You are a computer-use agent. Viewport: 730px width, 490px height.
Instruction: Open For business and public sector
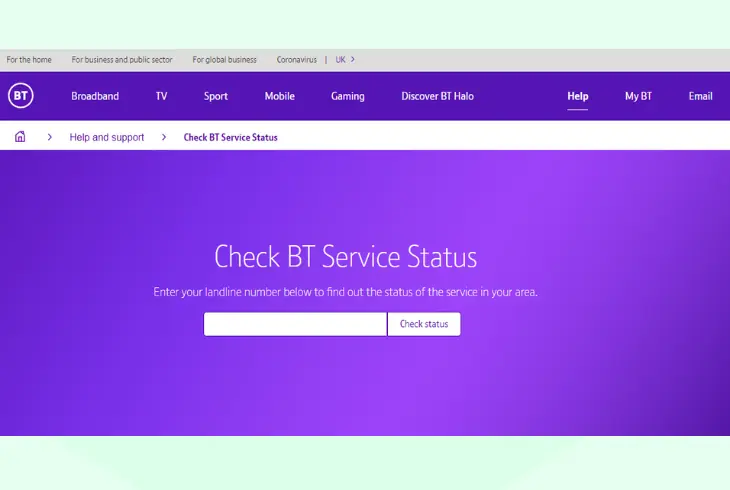tap(122, 60)
